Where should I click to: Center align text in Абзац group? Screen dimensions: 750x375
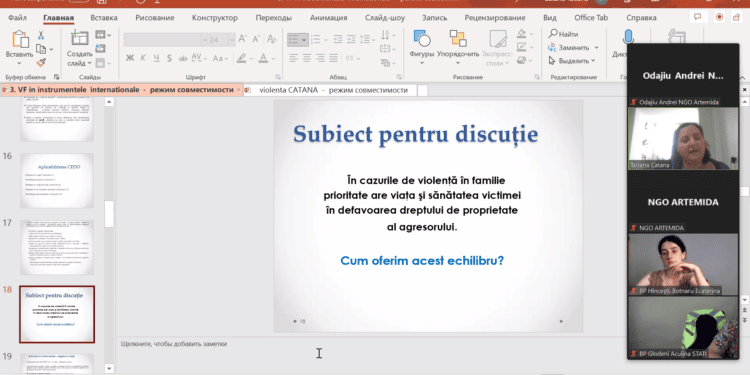click(x=307, y=58)
